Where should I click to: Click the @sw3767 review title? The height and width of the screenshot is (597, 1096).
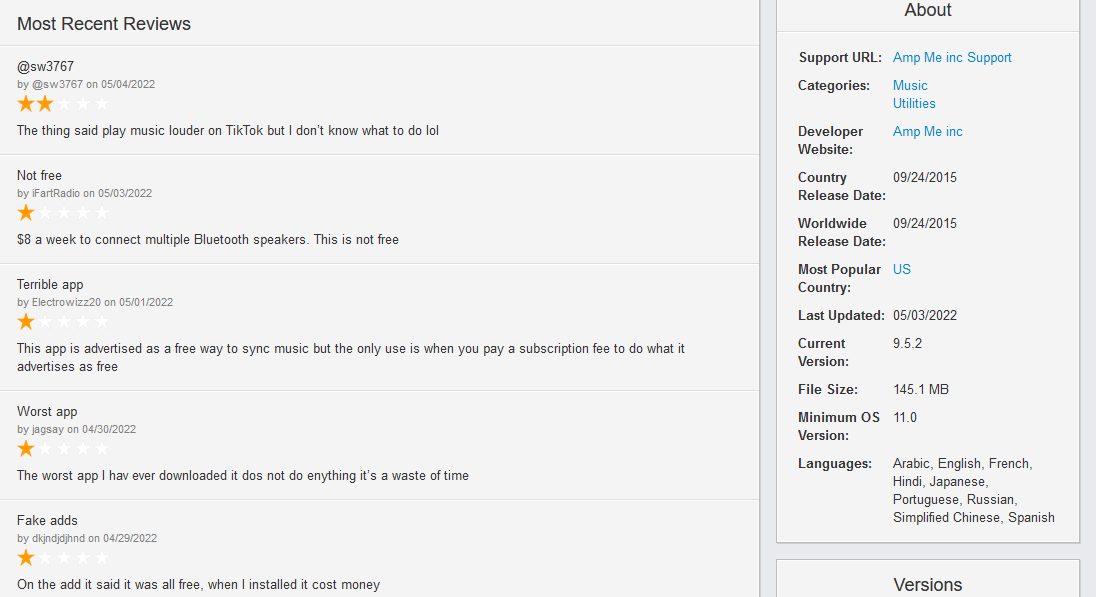[45, 67]
